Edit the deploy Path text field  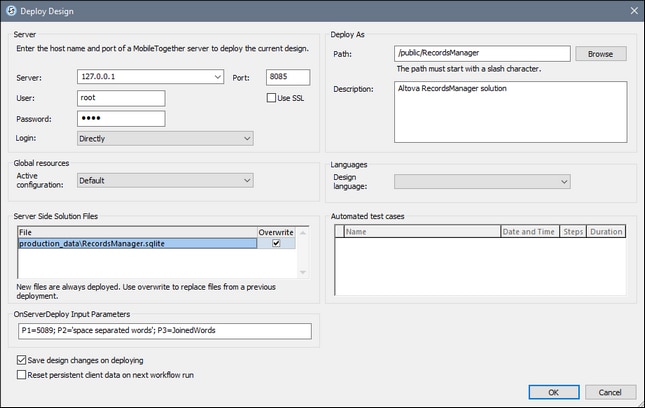[482, 54]
